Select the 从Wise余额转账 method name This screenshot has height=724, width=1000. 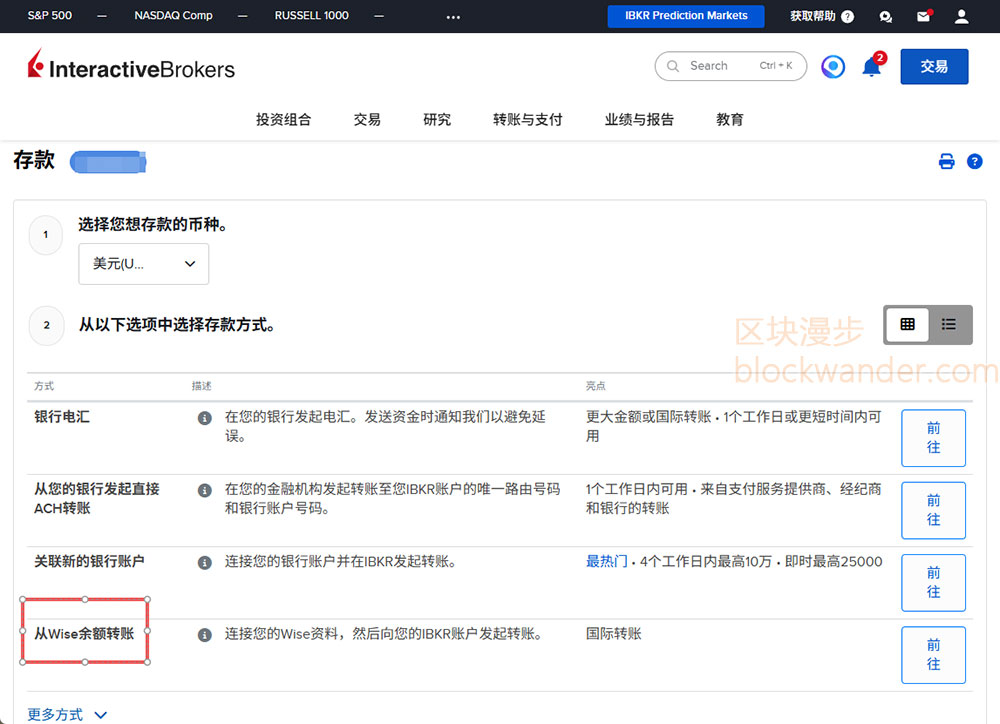pyautogui.click(x=84, y=634)
